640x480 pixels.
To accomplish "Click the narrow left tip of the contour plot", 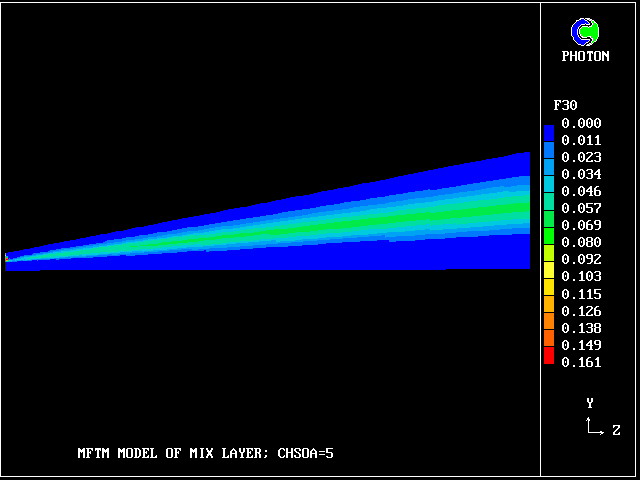I will [x=8, y=259].
